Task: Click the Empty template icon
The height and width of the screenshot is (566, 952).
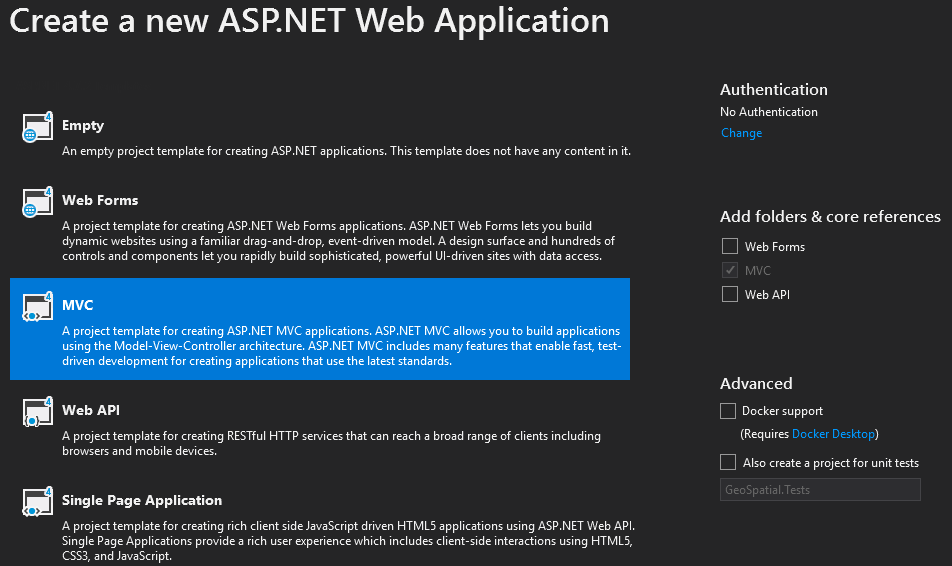Action: coord(38,127)
